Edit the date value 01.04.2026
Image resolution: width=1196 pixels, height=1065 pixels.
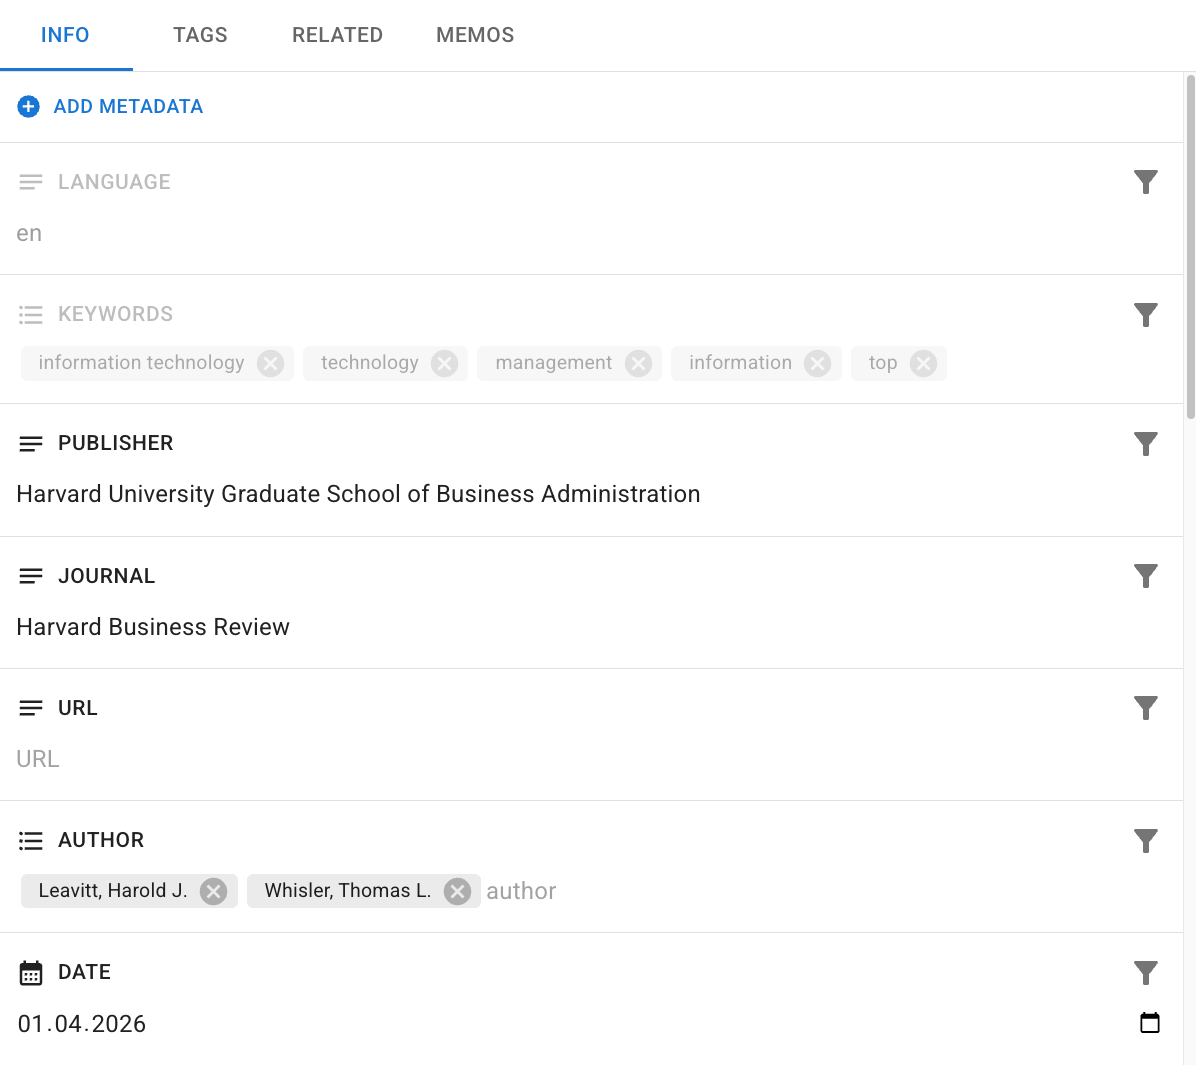82,1024
